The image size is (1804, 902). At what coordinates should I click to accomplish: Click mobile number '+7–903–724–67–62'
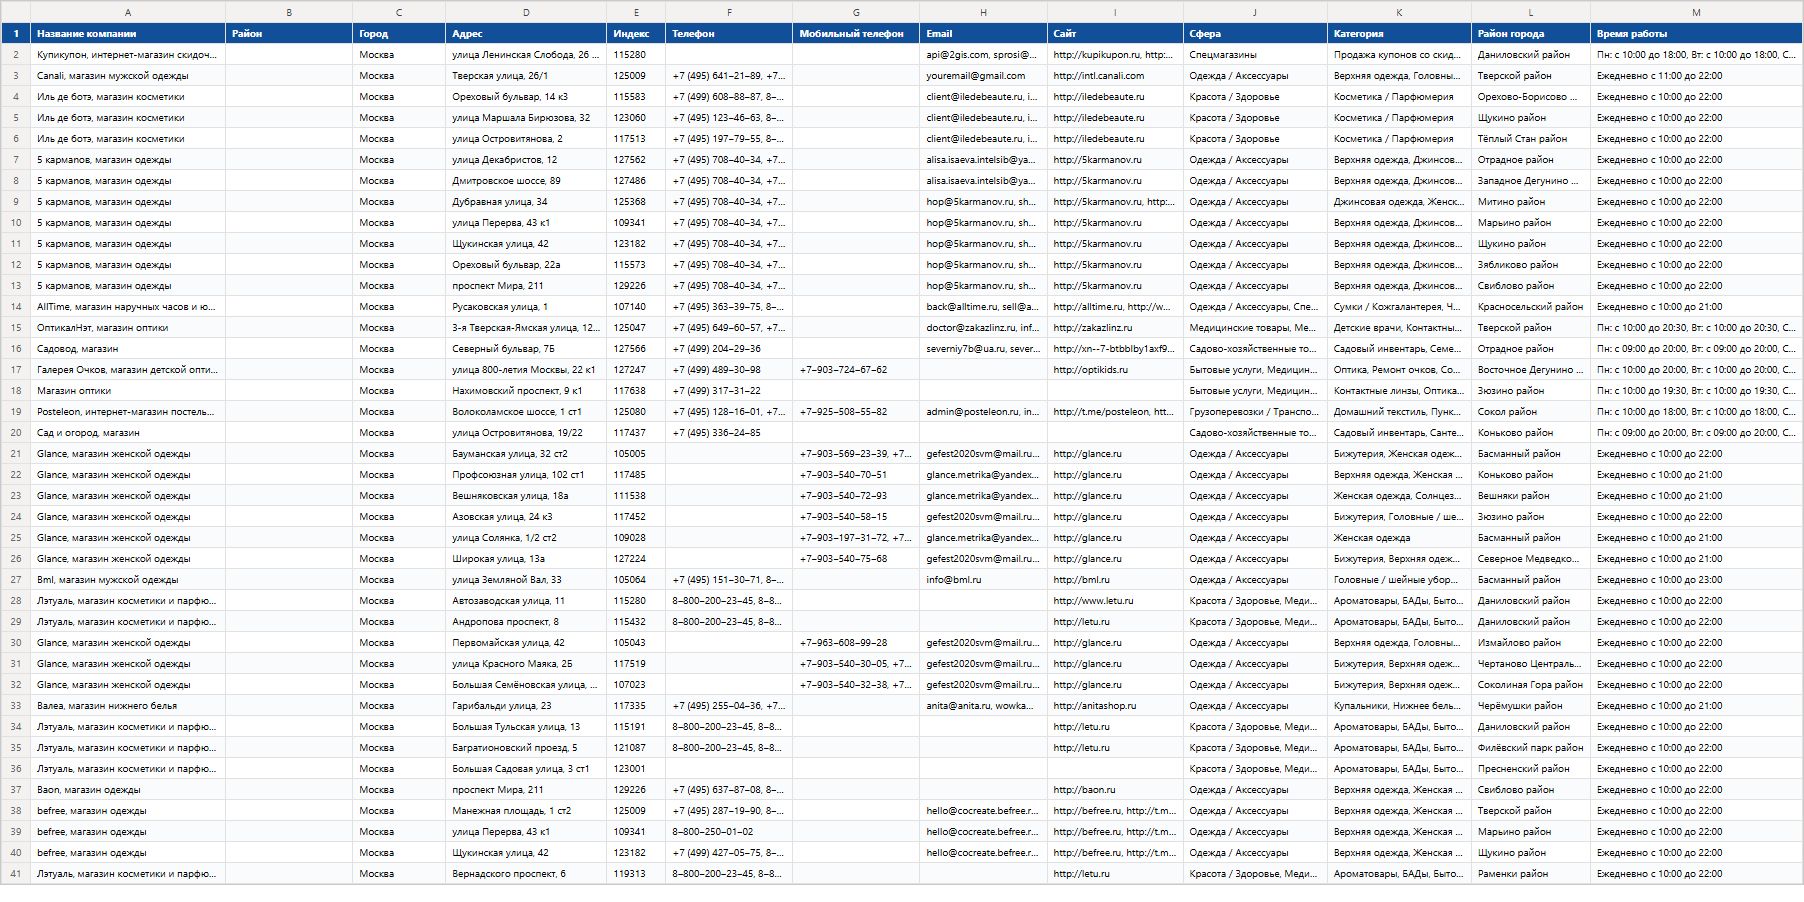point(856,370)
